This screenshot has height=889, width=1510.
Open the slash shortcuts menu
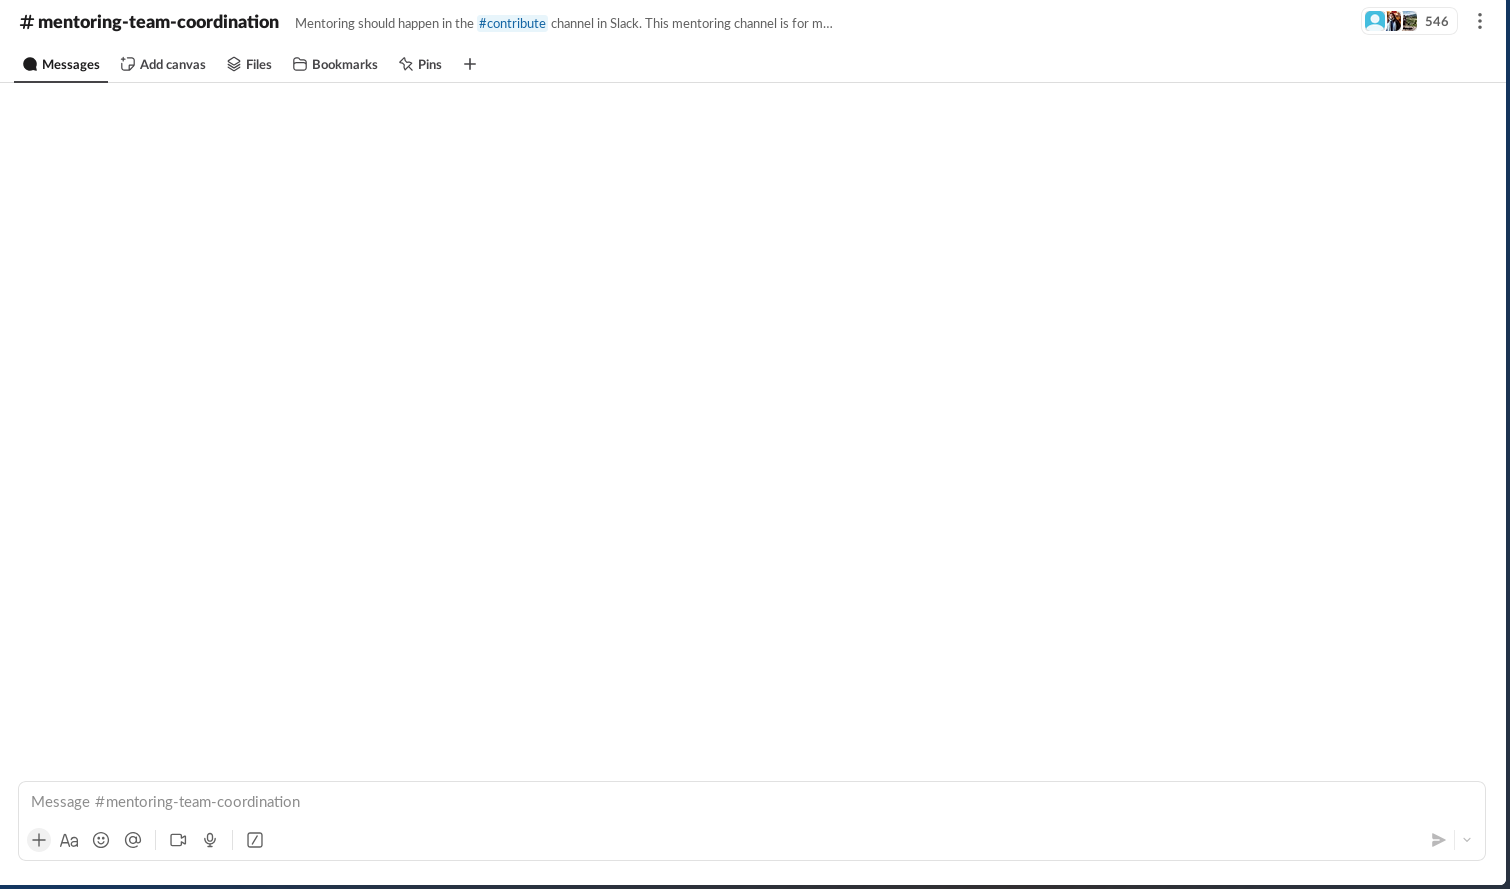click(x=255, y=840)
